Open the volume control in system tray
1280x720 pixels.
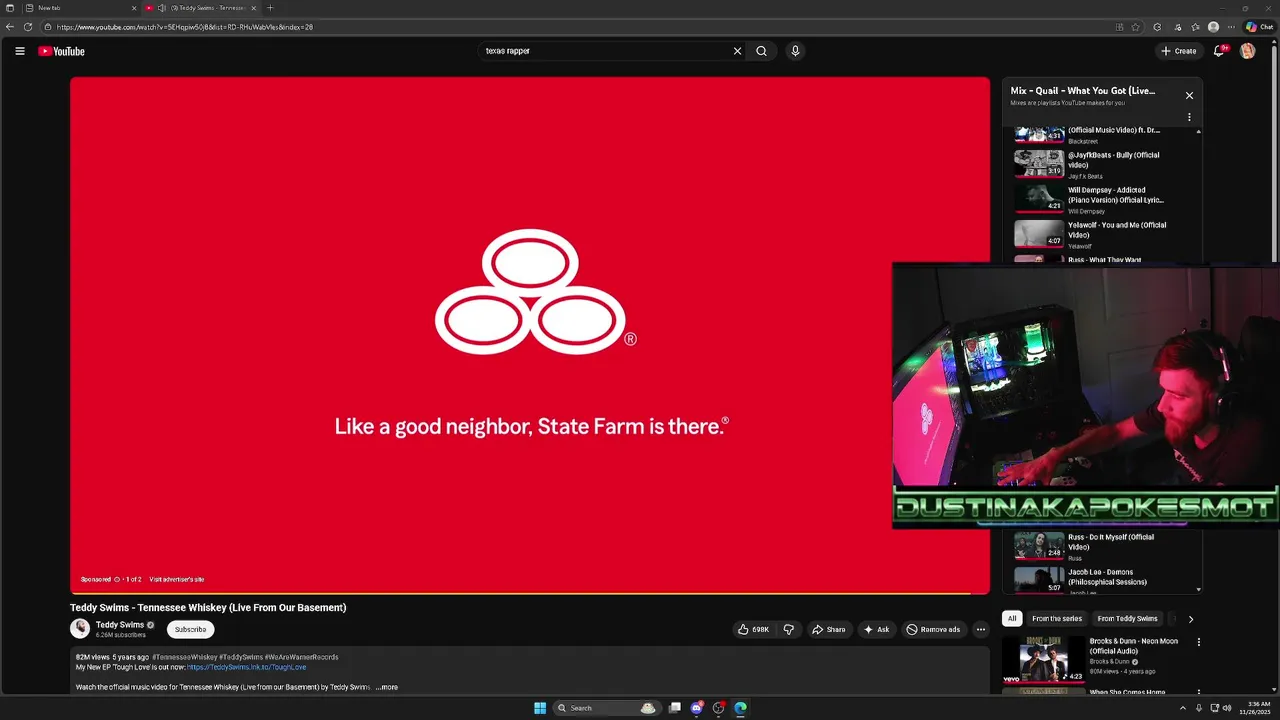pos(1227,708)
